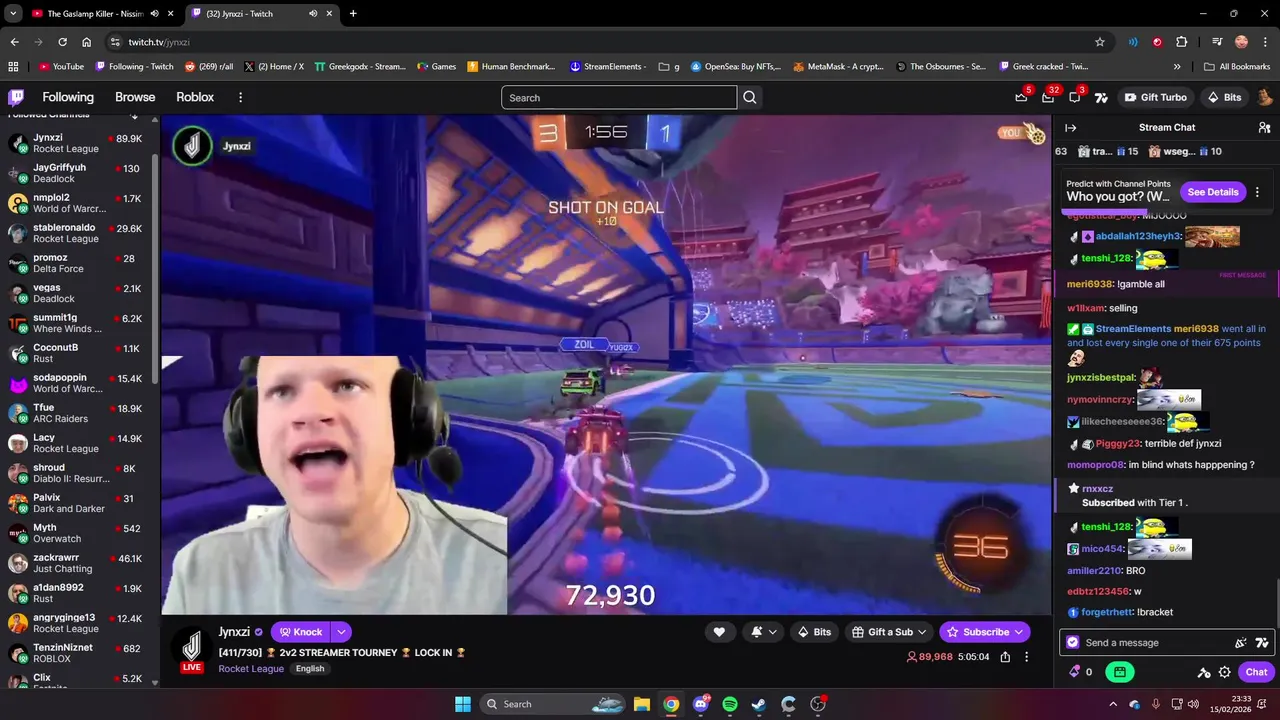1280x720 pixels.
Task: Open the Browse tab
Action: 135,97
